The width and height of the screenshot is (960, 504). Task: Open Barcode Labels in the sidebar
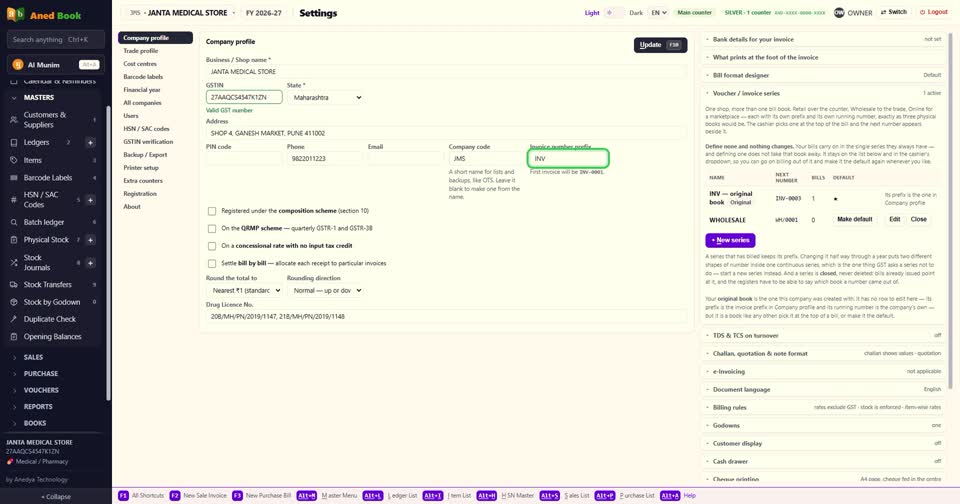(54, 178)
